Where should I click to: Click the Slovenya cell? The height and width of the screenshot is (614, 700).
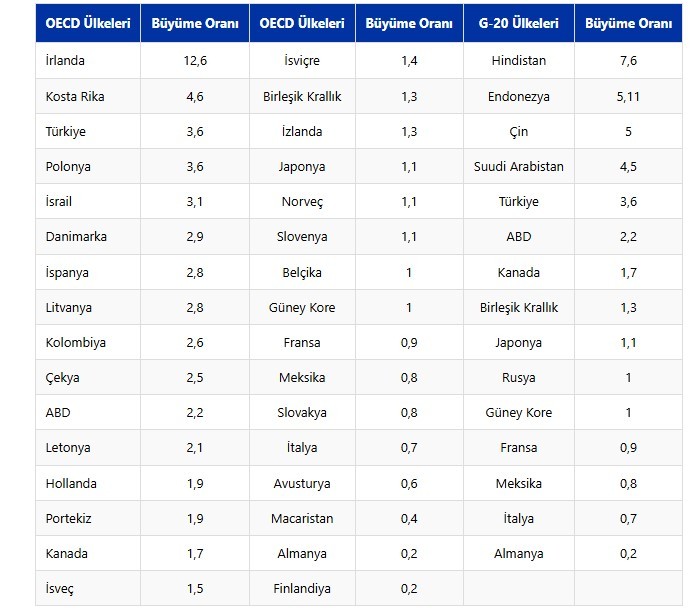(x=301, y=237)
